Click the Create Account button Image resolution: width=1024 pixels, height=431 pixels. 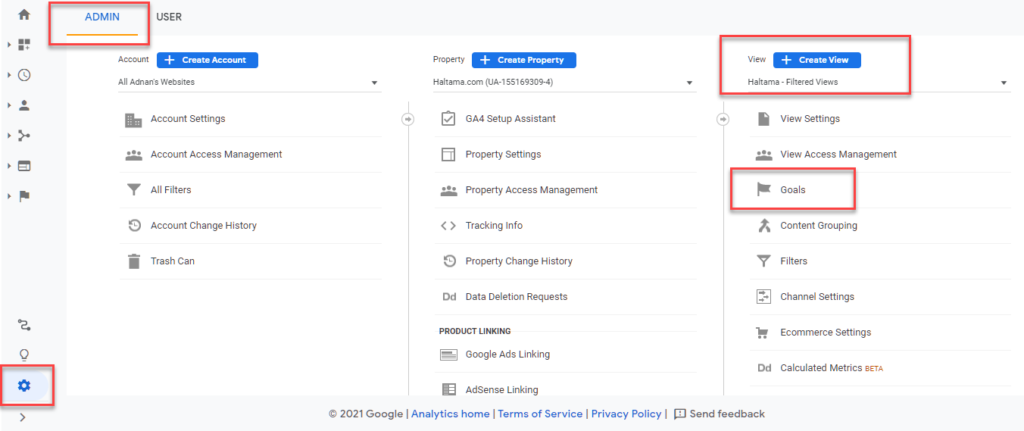point(208,60)
